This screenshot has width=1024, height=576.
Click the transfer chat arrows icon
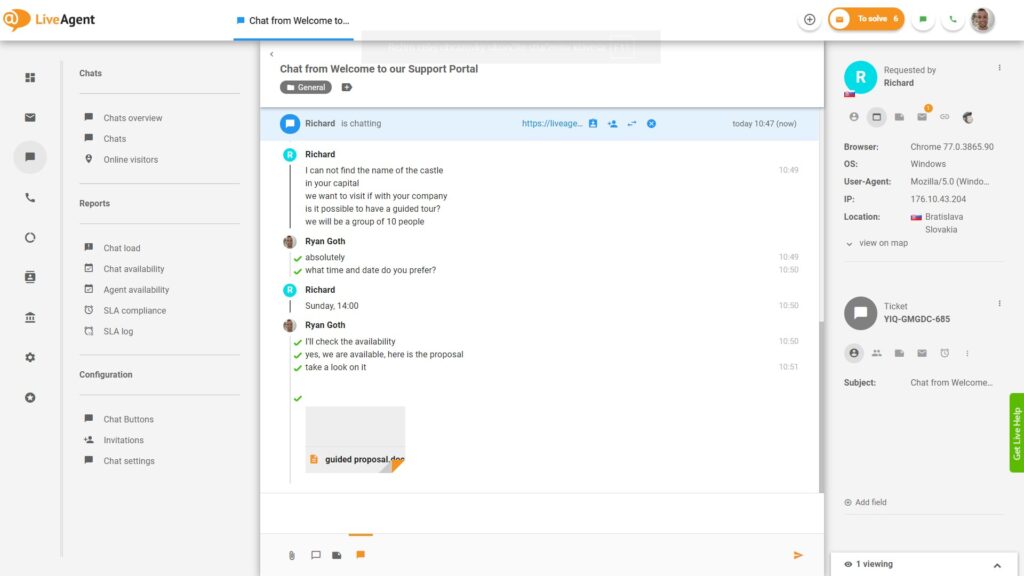point(631,124)
